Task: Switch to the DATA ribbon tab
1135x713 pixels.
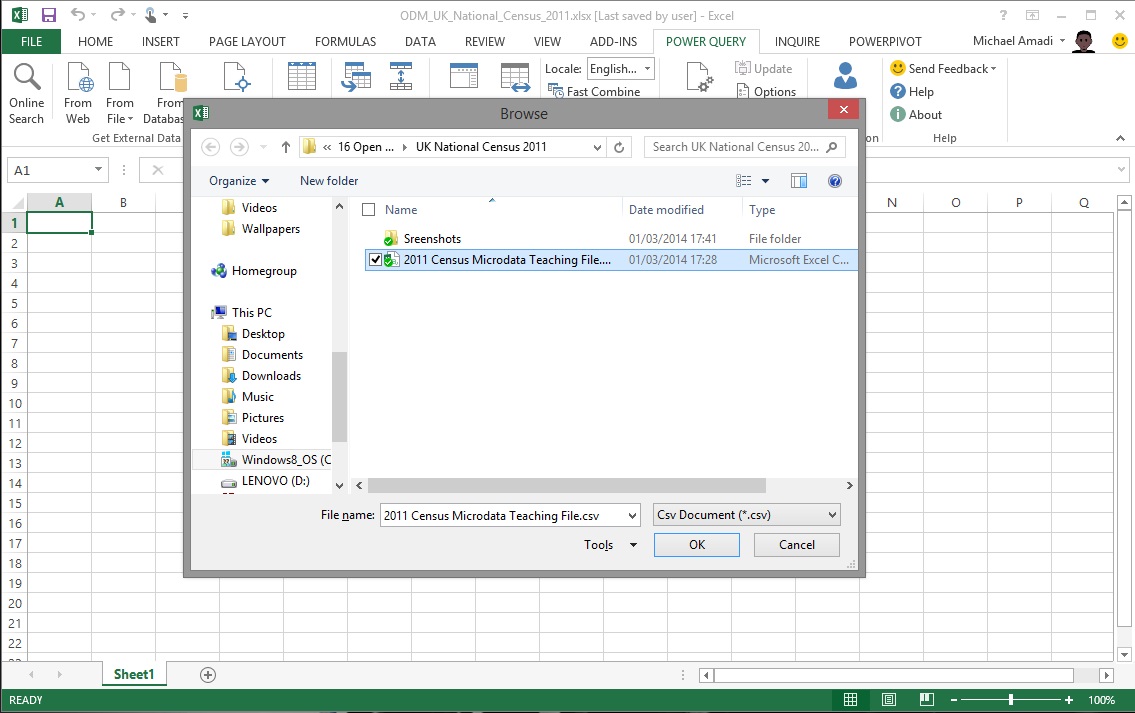Action: click(421, 41)
